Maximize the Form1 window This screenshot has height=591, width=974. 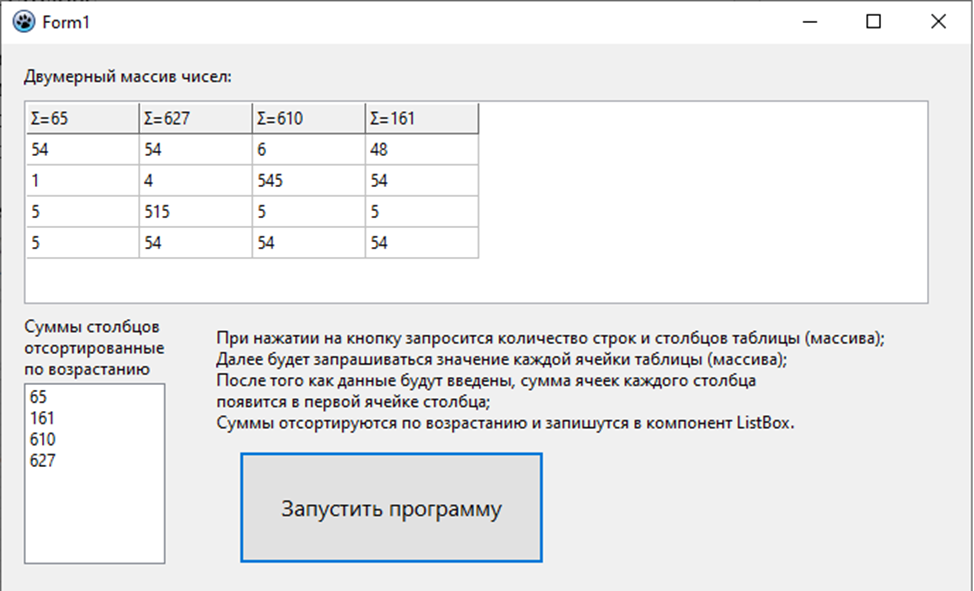pyautogui.click(x=873, y=22)
